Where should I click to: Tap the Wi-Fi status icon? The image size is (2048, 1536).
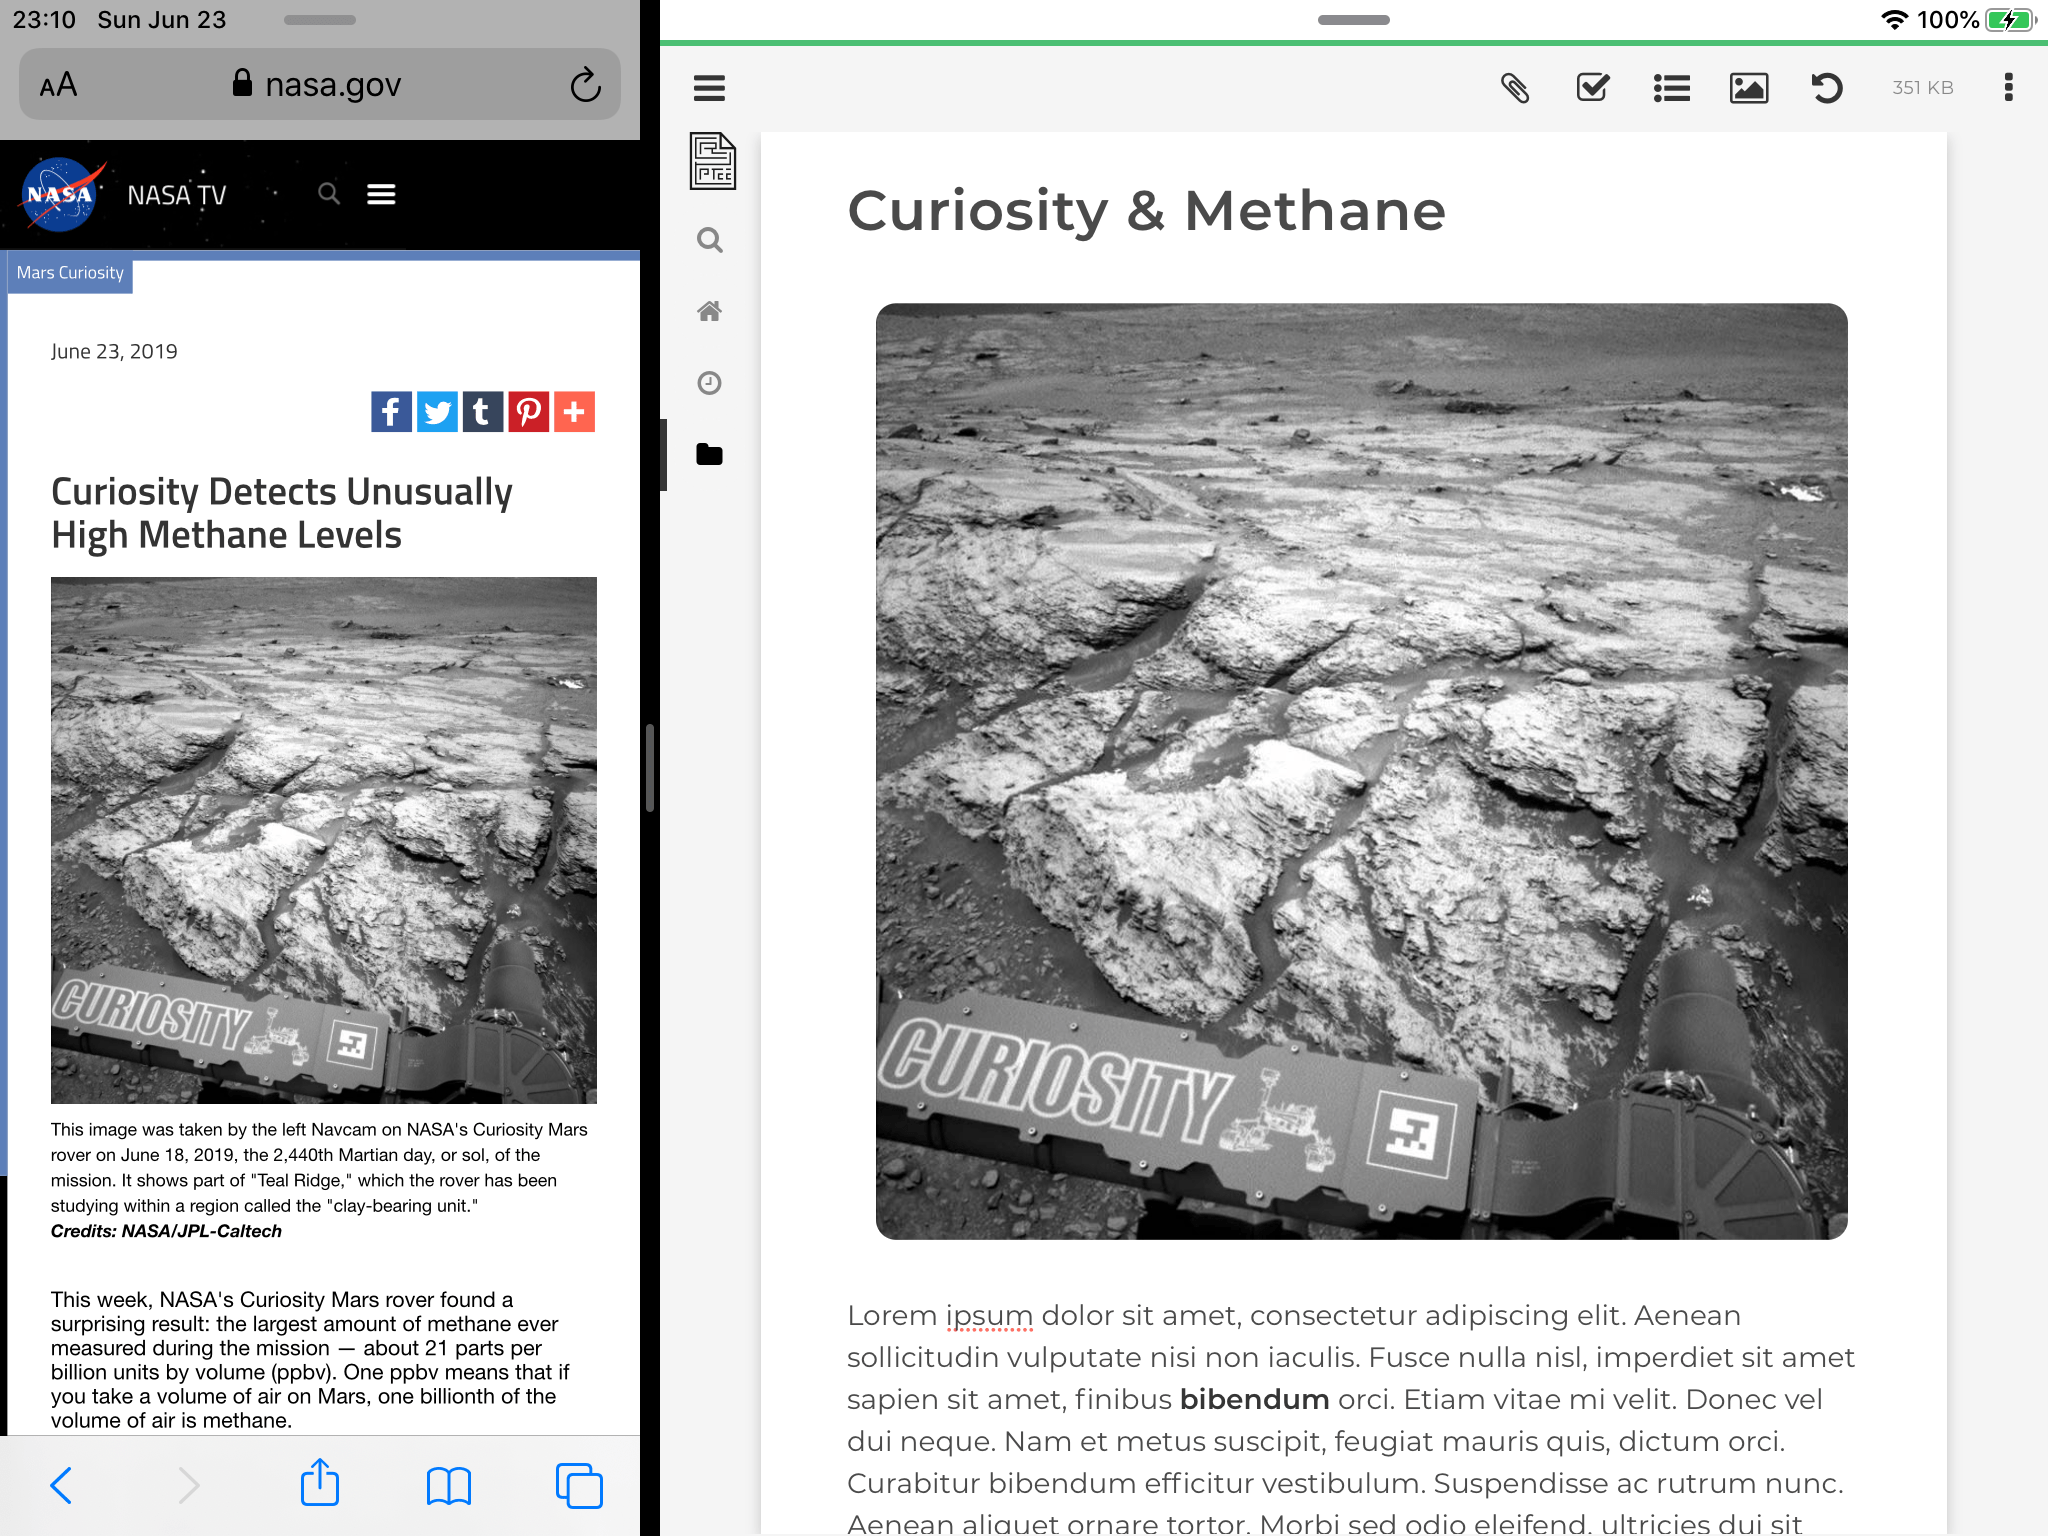(1894, 20)
